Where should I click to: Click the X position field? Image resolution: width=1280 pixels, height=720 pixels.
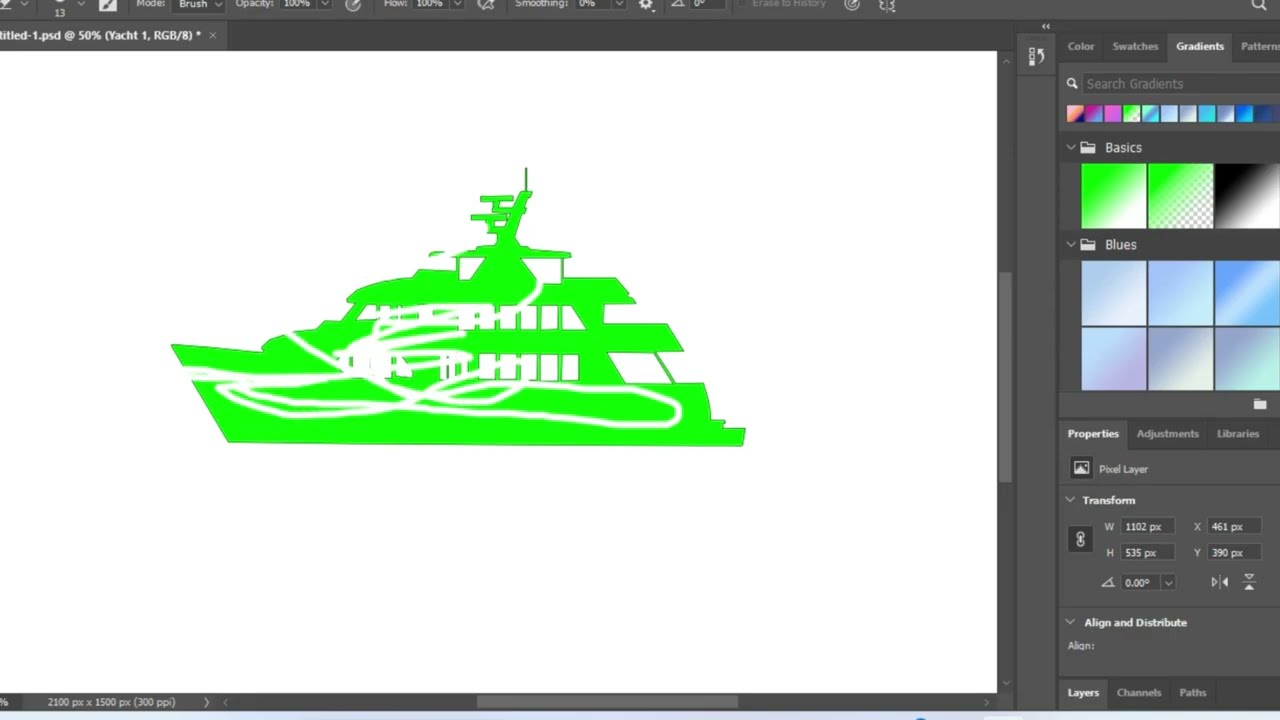pos(1234,526)
